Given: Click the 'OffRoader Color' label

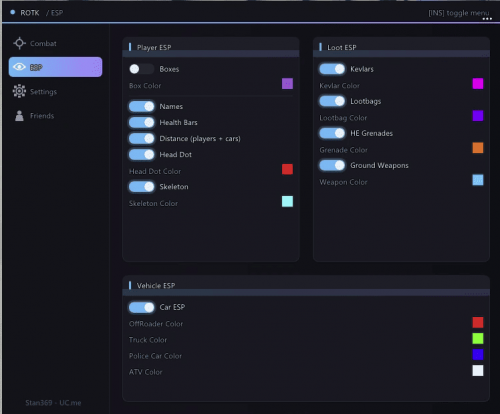Looking at the screenshot, I should click(156, 324).
